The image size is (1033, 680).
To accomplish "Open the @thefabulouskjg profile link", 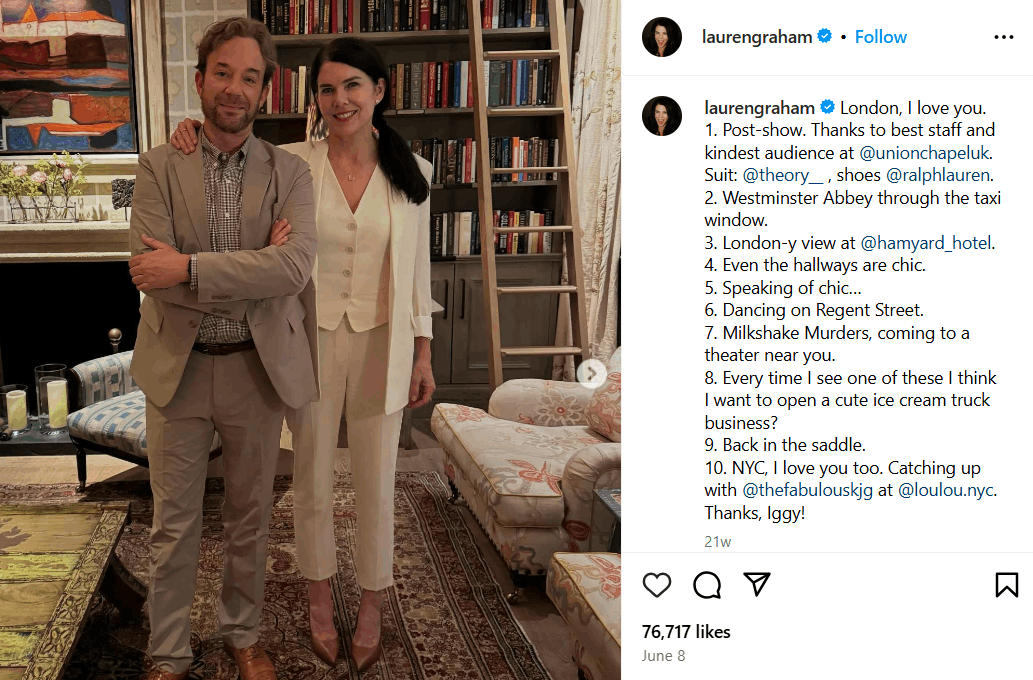I will tap(808, 490).
